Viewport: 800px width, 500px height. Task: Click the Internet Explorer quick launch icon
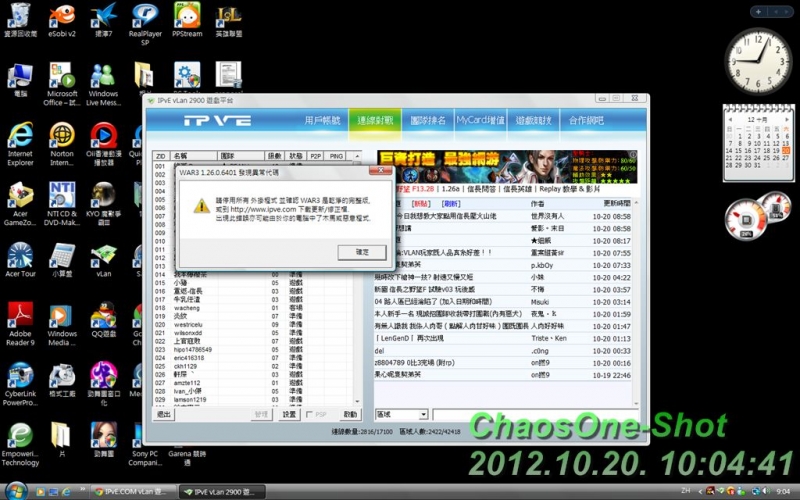click(x=66, y=492)
